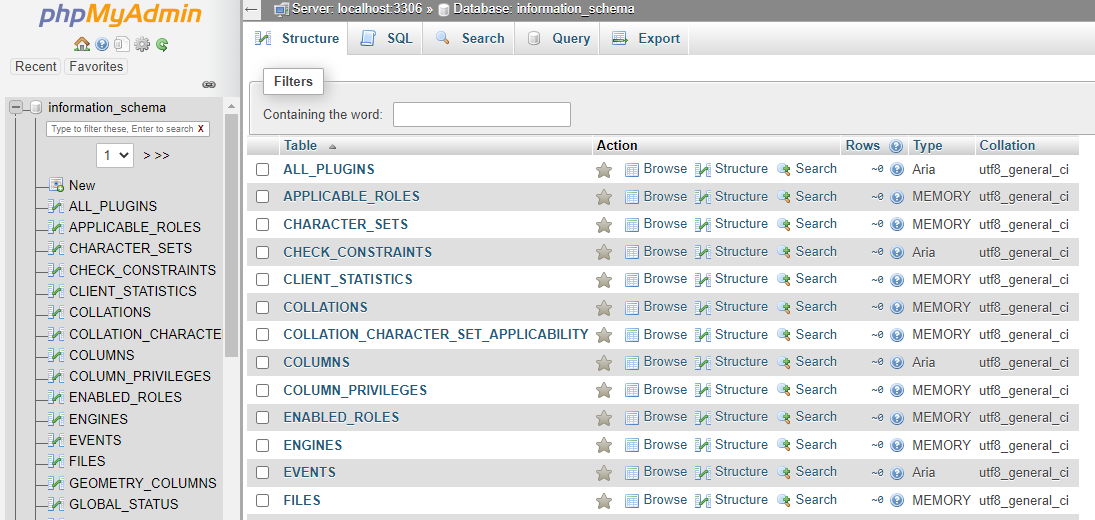
Task: Open the phpMyAdmin documentation help icon
Action: [102, 44]
